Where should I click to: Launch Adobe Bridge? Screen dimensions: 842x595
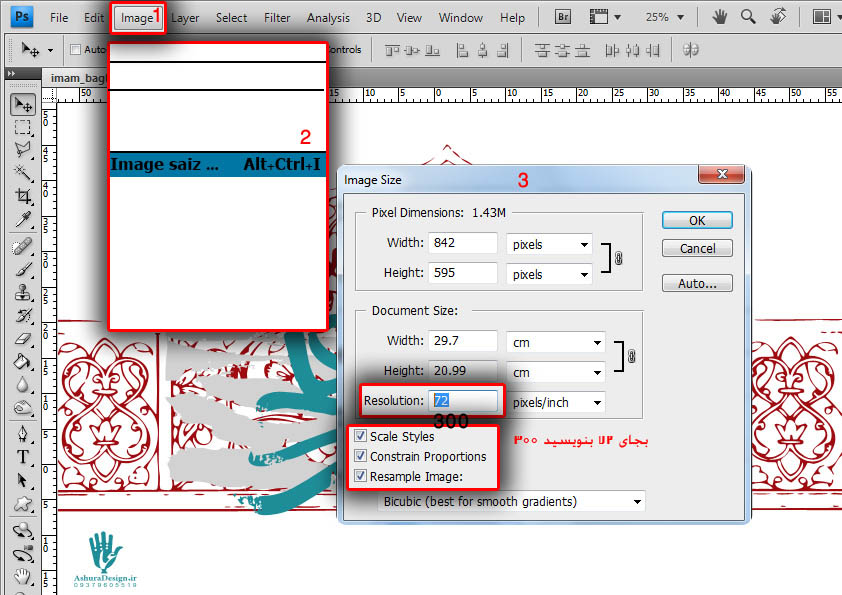pos(563,17)
